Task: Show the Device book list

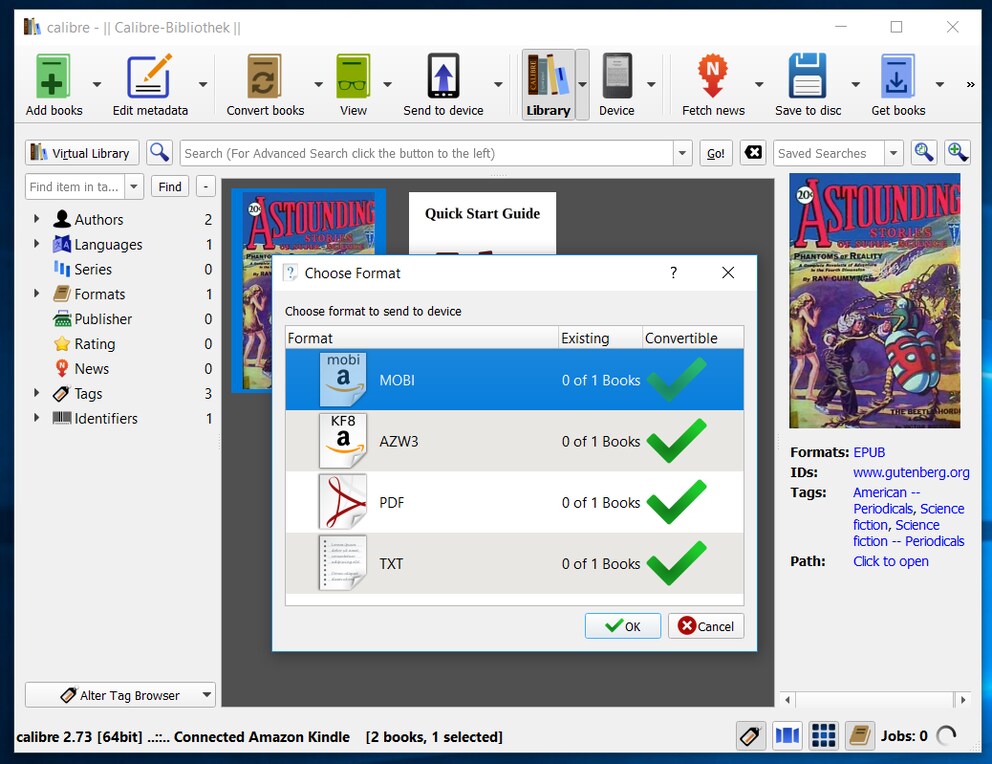Action: [617, 85]
